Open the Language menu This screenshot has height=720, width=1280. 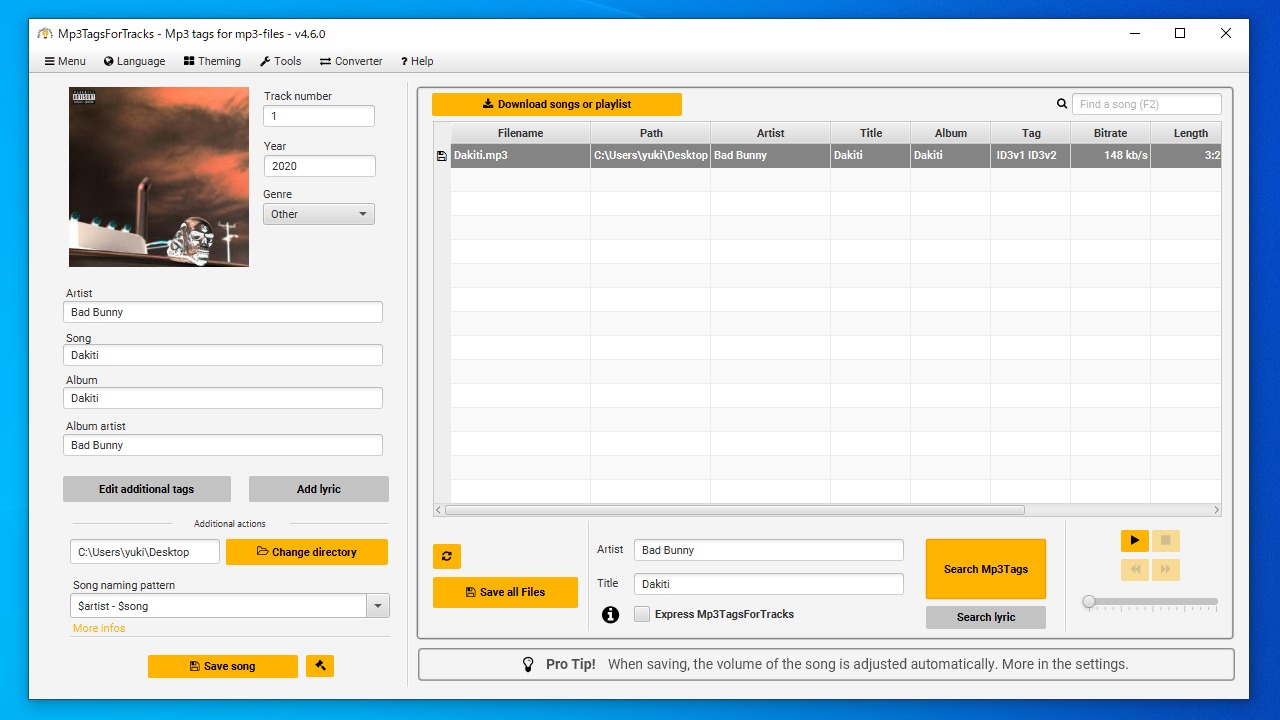pos(134,61)
